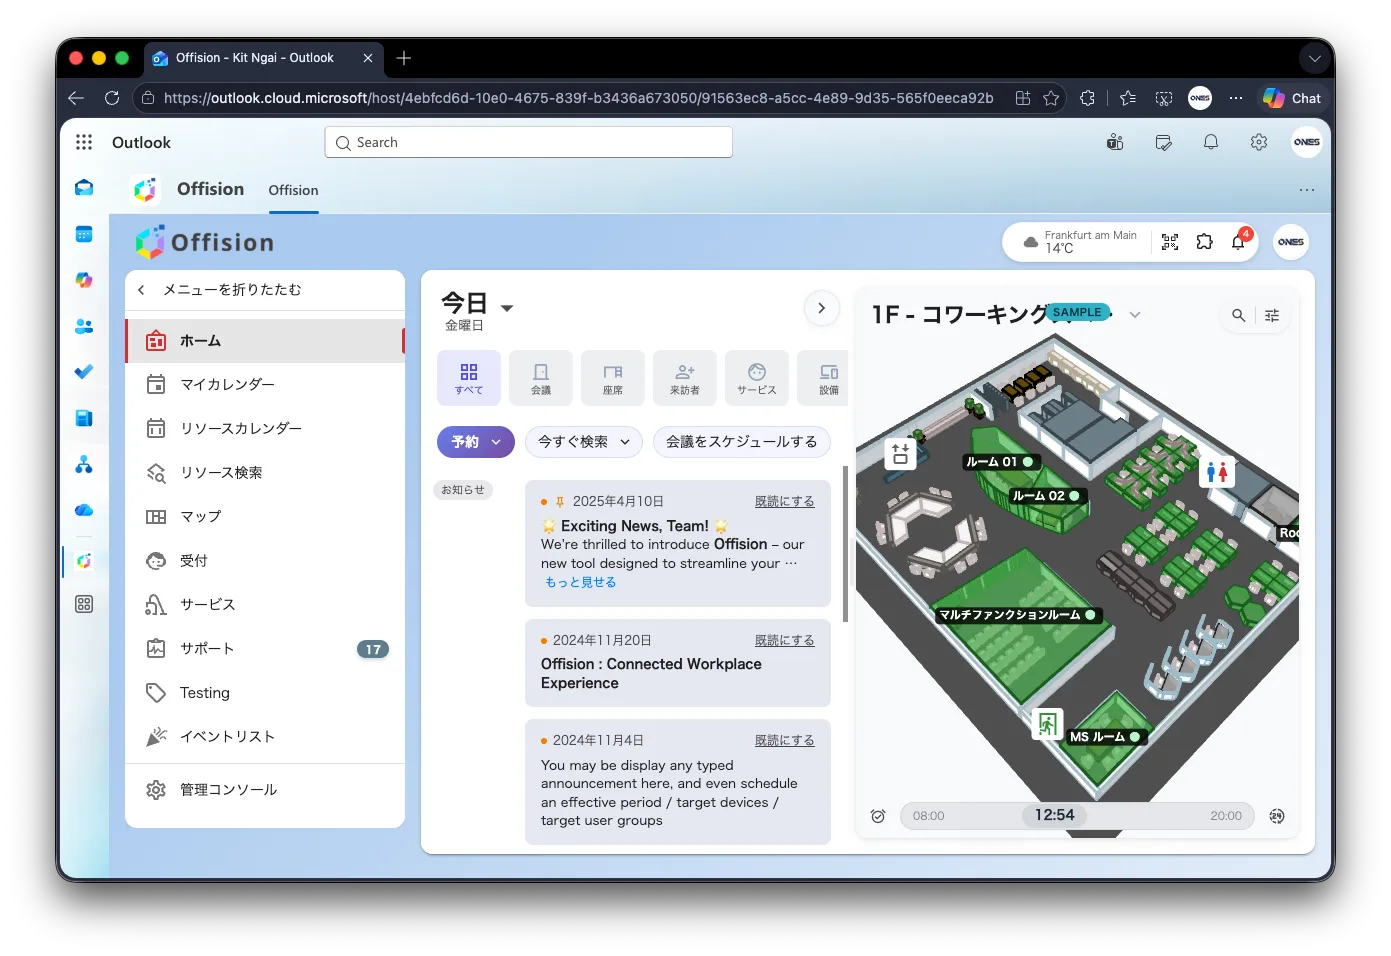This screenshot has height=956, width=1391.
Task: Open Offision notifications bell with badge 4
Action: point(1239,241)
